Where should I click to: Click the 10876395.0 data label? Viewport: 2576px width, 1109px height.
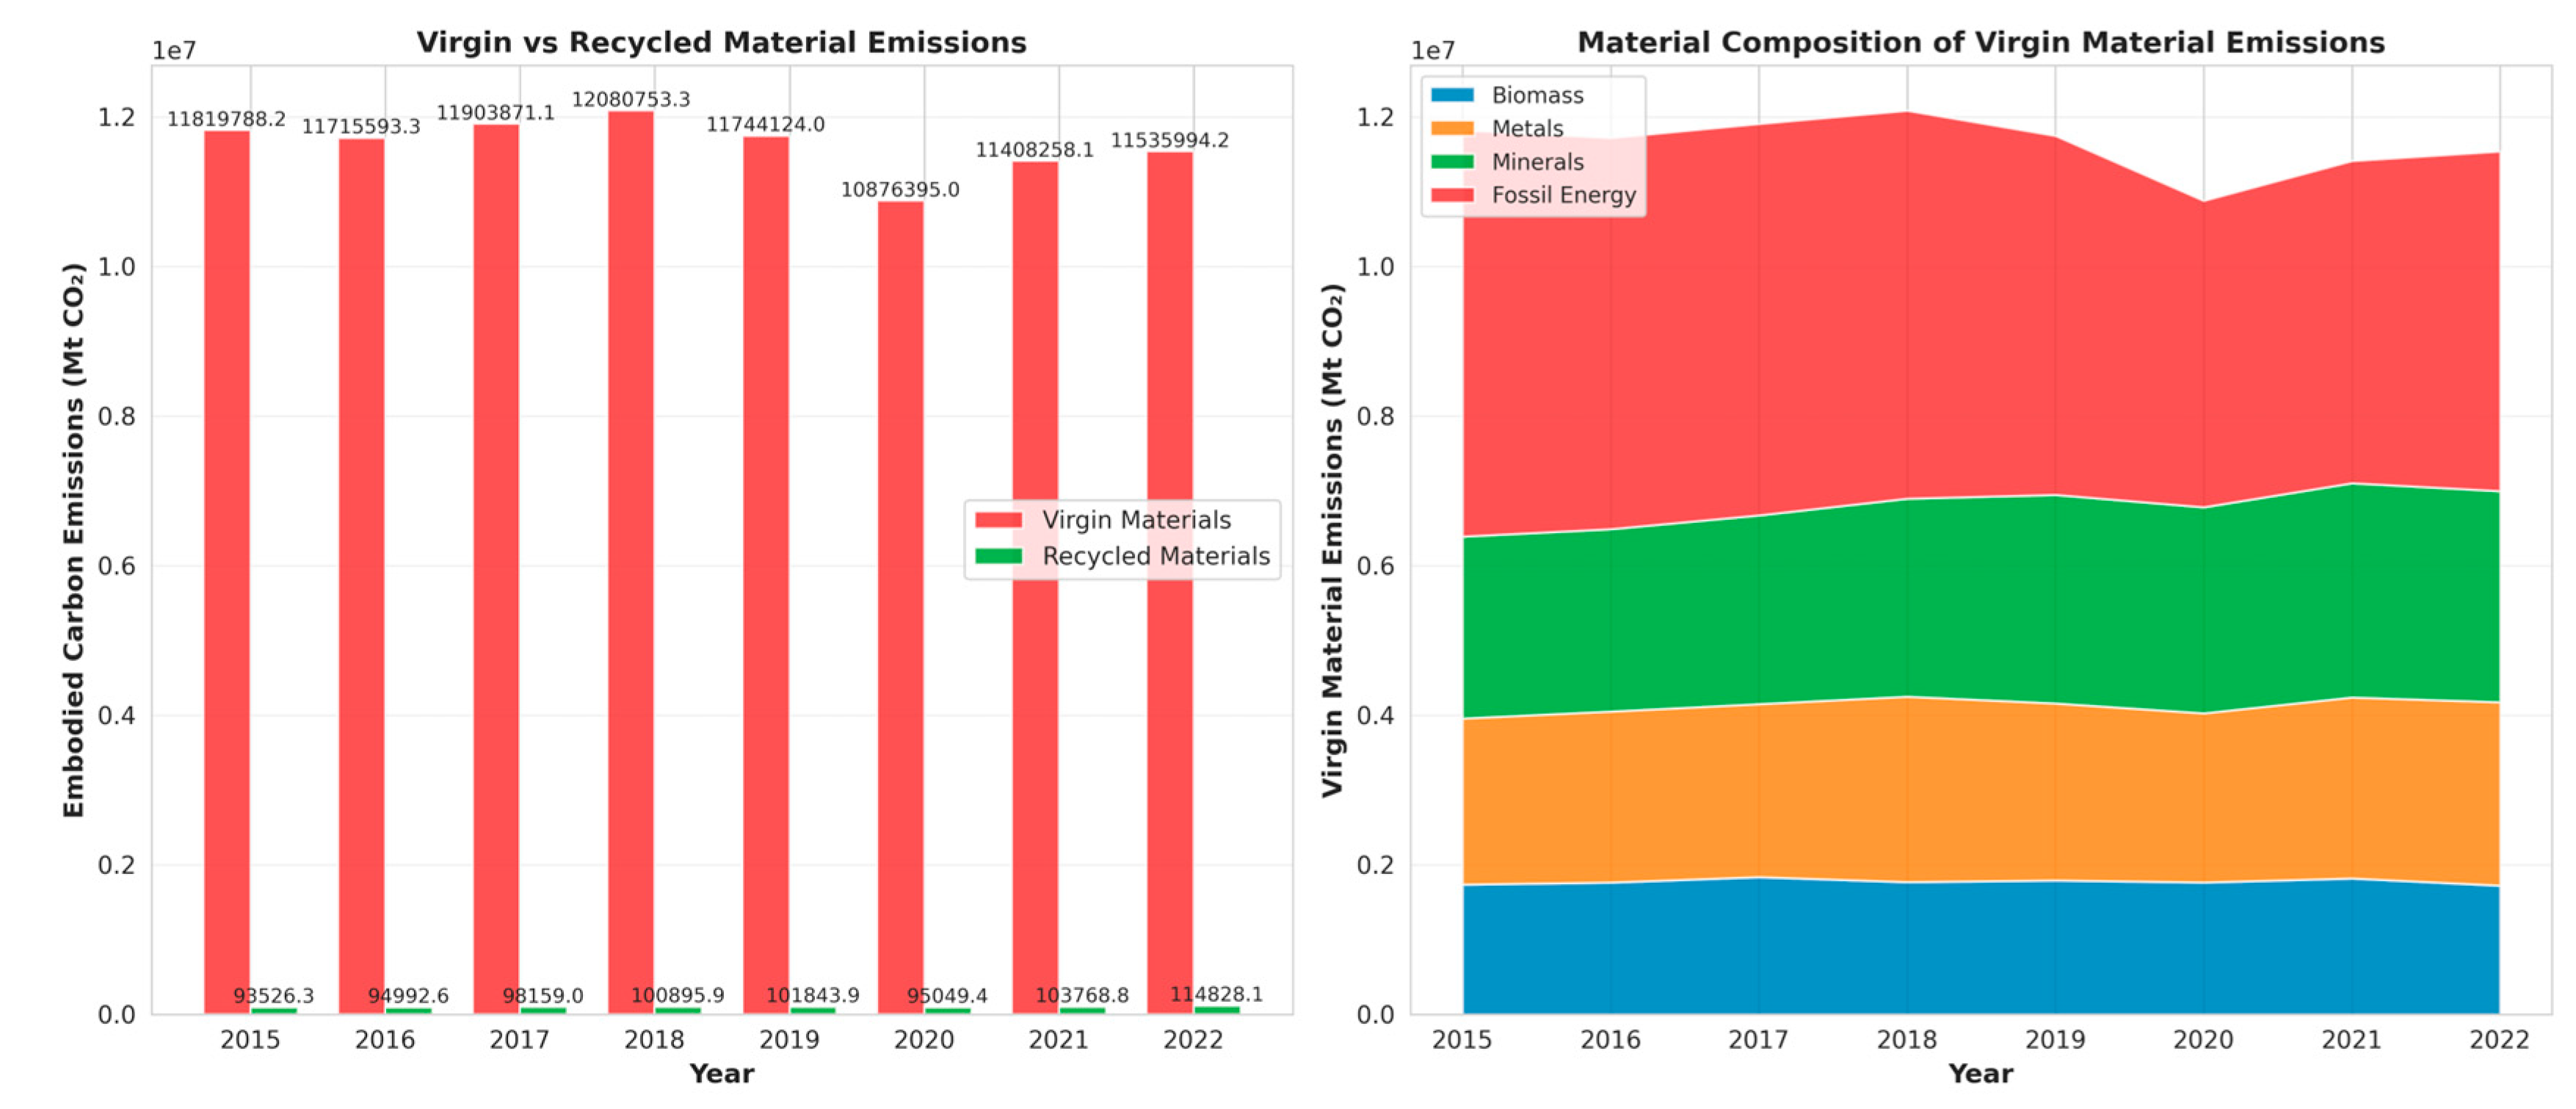click(x=900, y=189)
